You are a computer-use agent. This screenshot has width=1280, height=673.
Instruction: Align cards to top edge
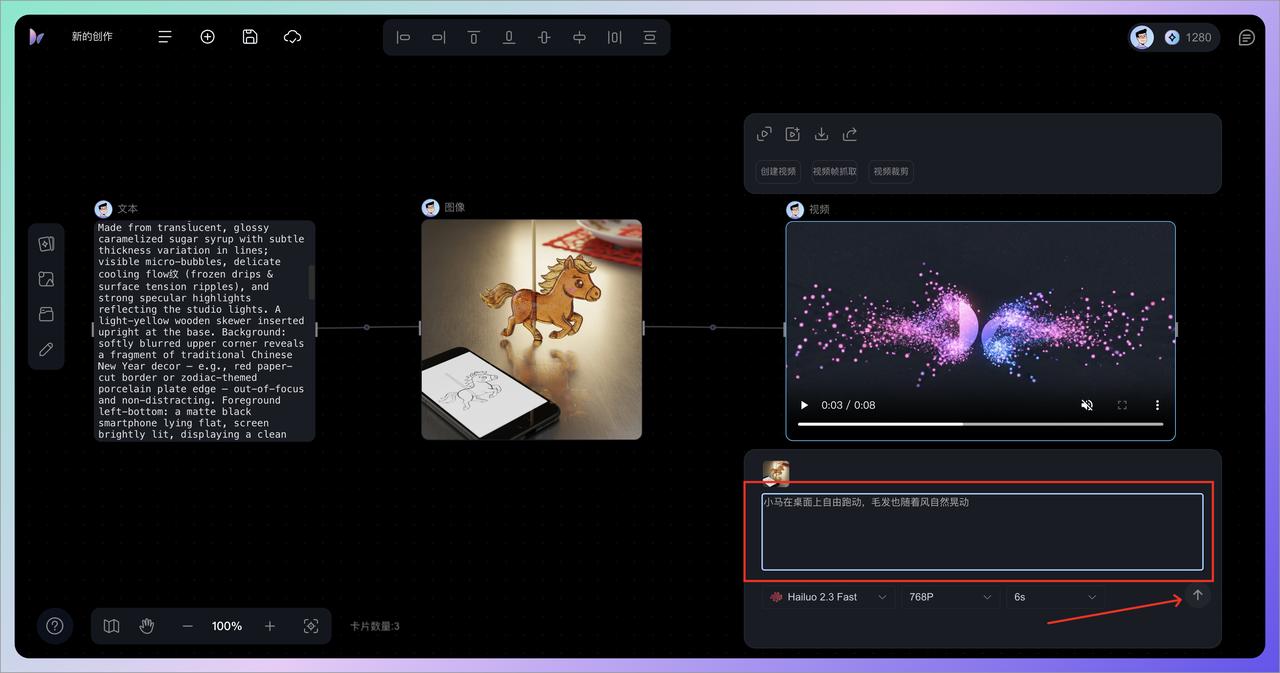pyautogui.click(x=474, y=37)
